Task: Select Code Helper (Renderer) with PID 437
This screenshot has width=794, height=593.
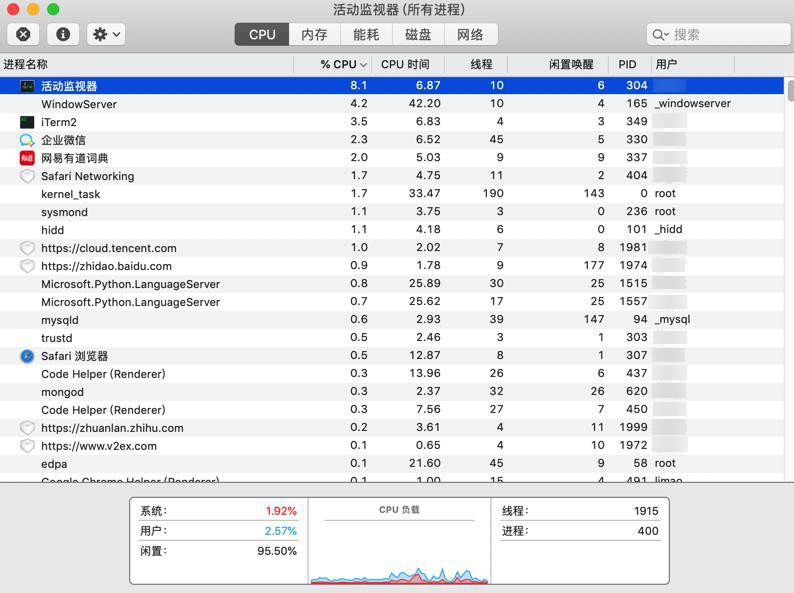Action: [x=392, y=374]
